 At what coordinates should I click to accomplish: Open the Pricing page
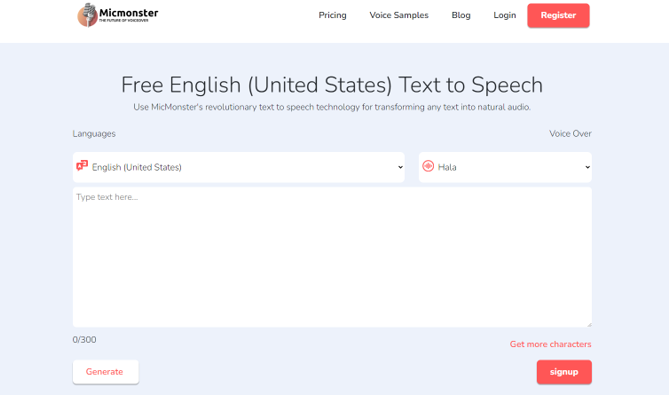[332, 15]
